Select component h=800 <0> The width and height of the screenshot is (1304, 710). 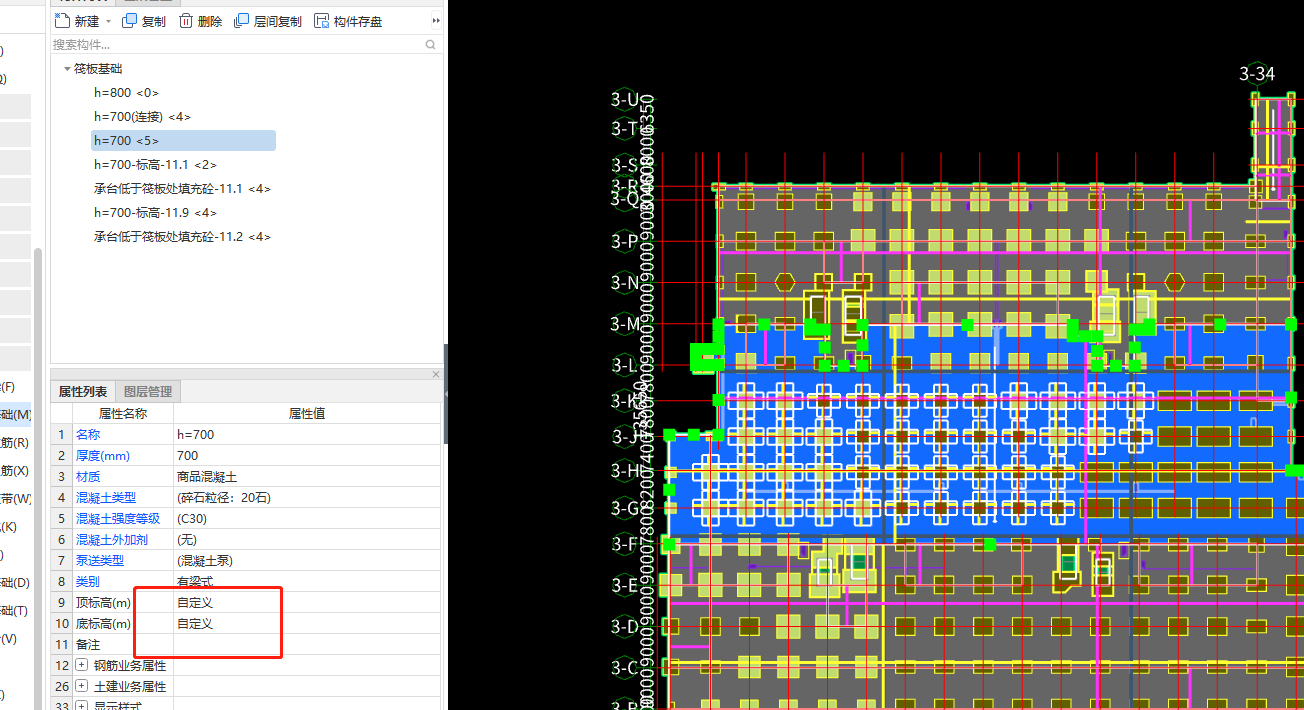tap(126, 93)
